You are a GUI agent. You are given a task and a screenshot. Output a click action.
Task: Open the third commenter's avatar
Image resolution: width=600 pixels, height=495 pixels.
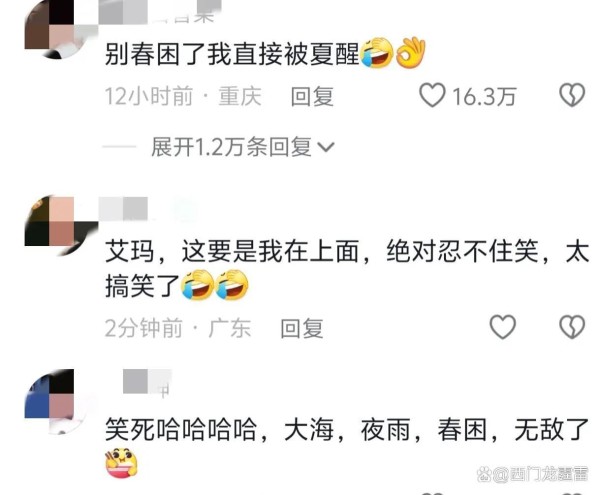coord(57,402)
